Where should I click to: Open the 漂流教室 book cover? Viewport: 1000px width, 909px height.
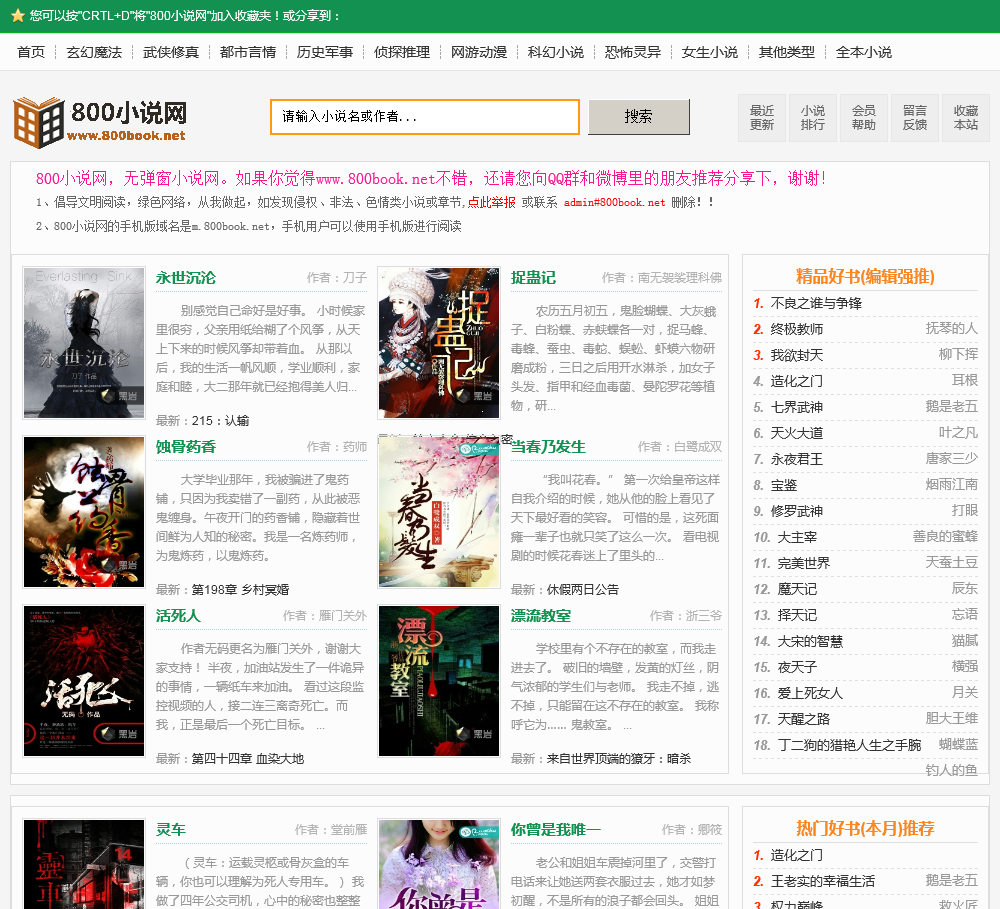(x=439, y=681)
